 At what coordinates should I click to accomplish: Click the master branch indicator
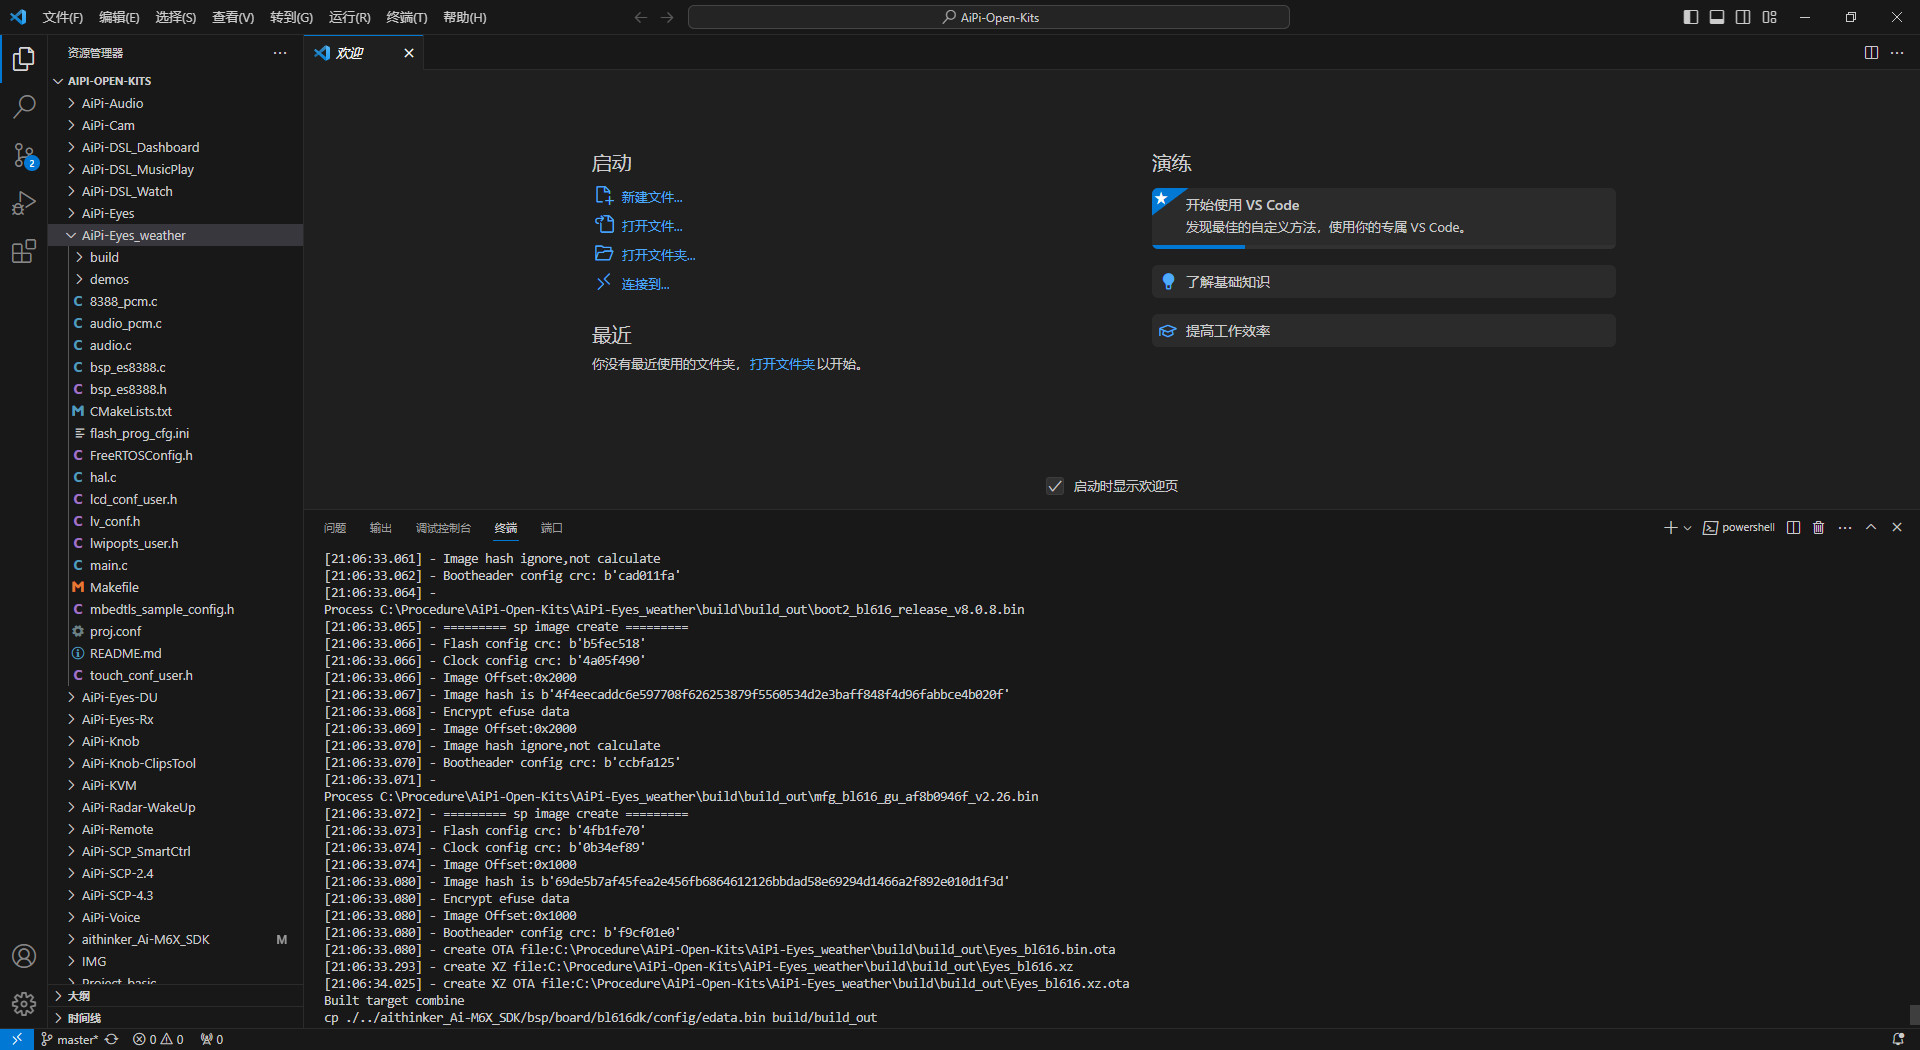69,1039
